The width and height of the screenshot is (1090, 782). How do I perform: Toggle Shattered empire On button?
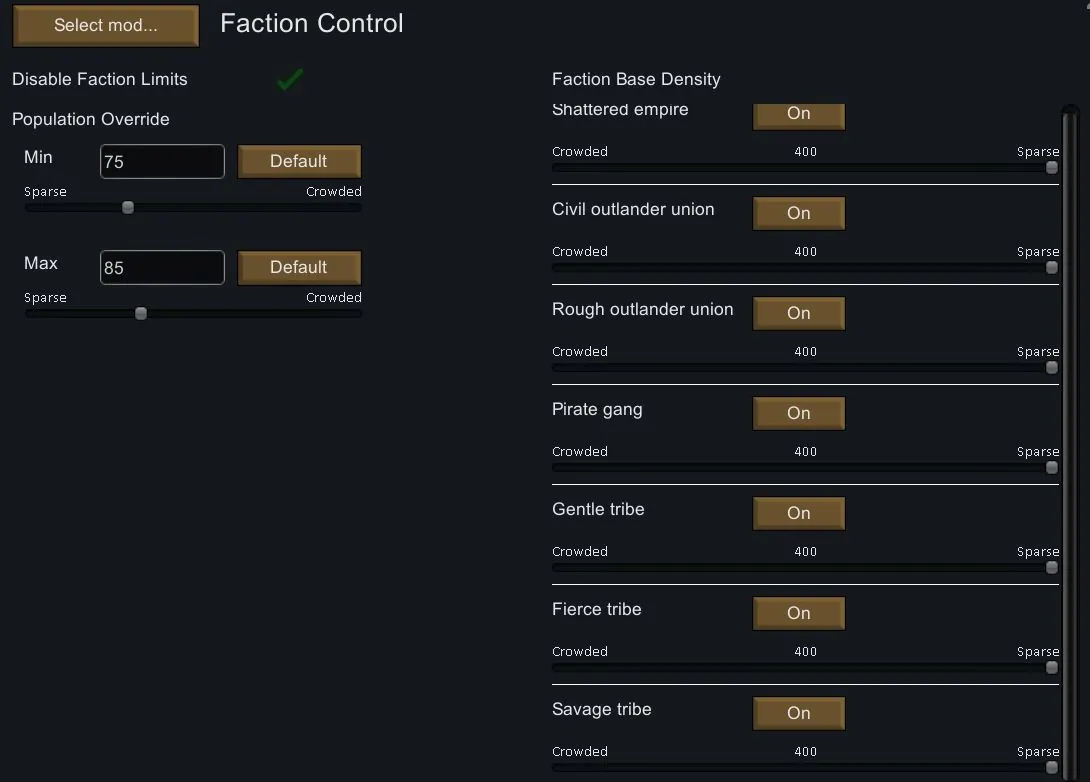click(x=798, y=114)
